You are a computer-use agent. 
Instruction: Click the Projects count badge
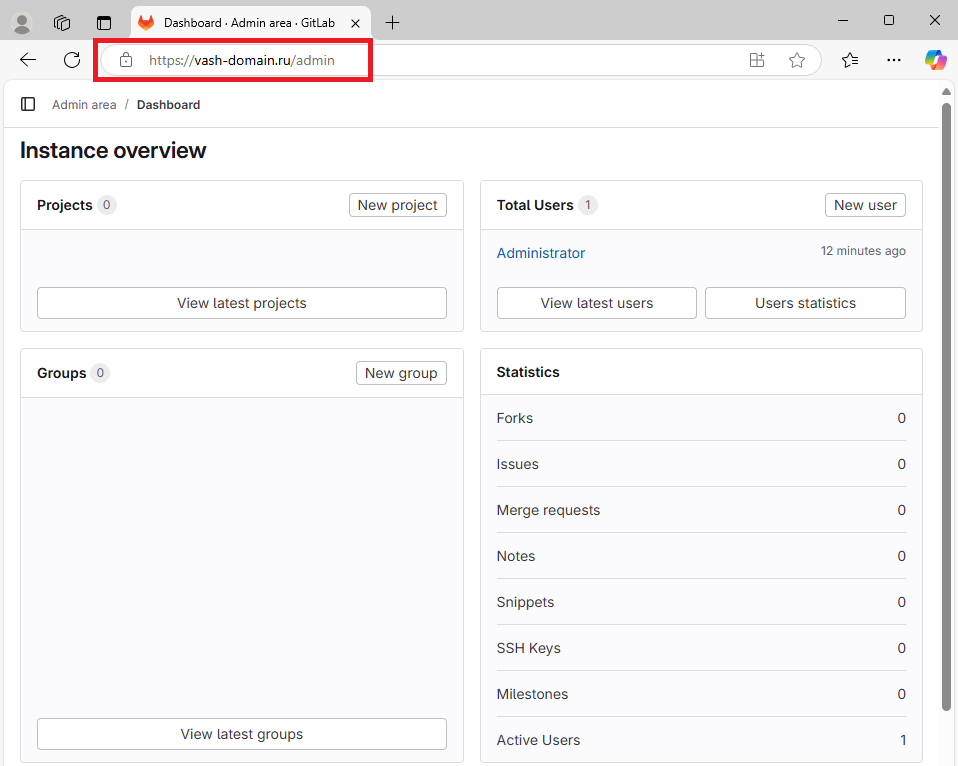point(106,205)
